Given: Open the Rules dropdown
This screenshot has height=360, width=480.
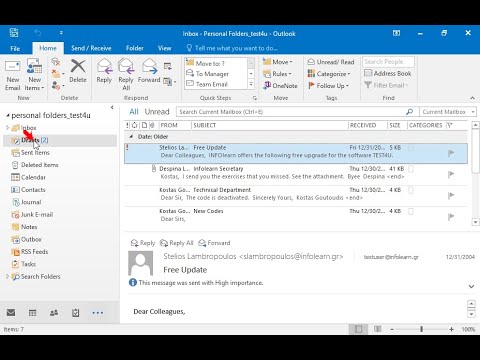Looking at the screenshot, I should point(277,74).
